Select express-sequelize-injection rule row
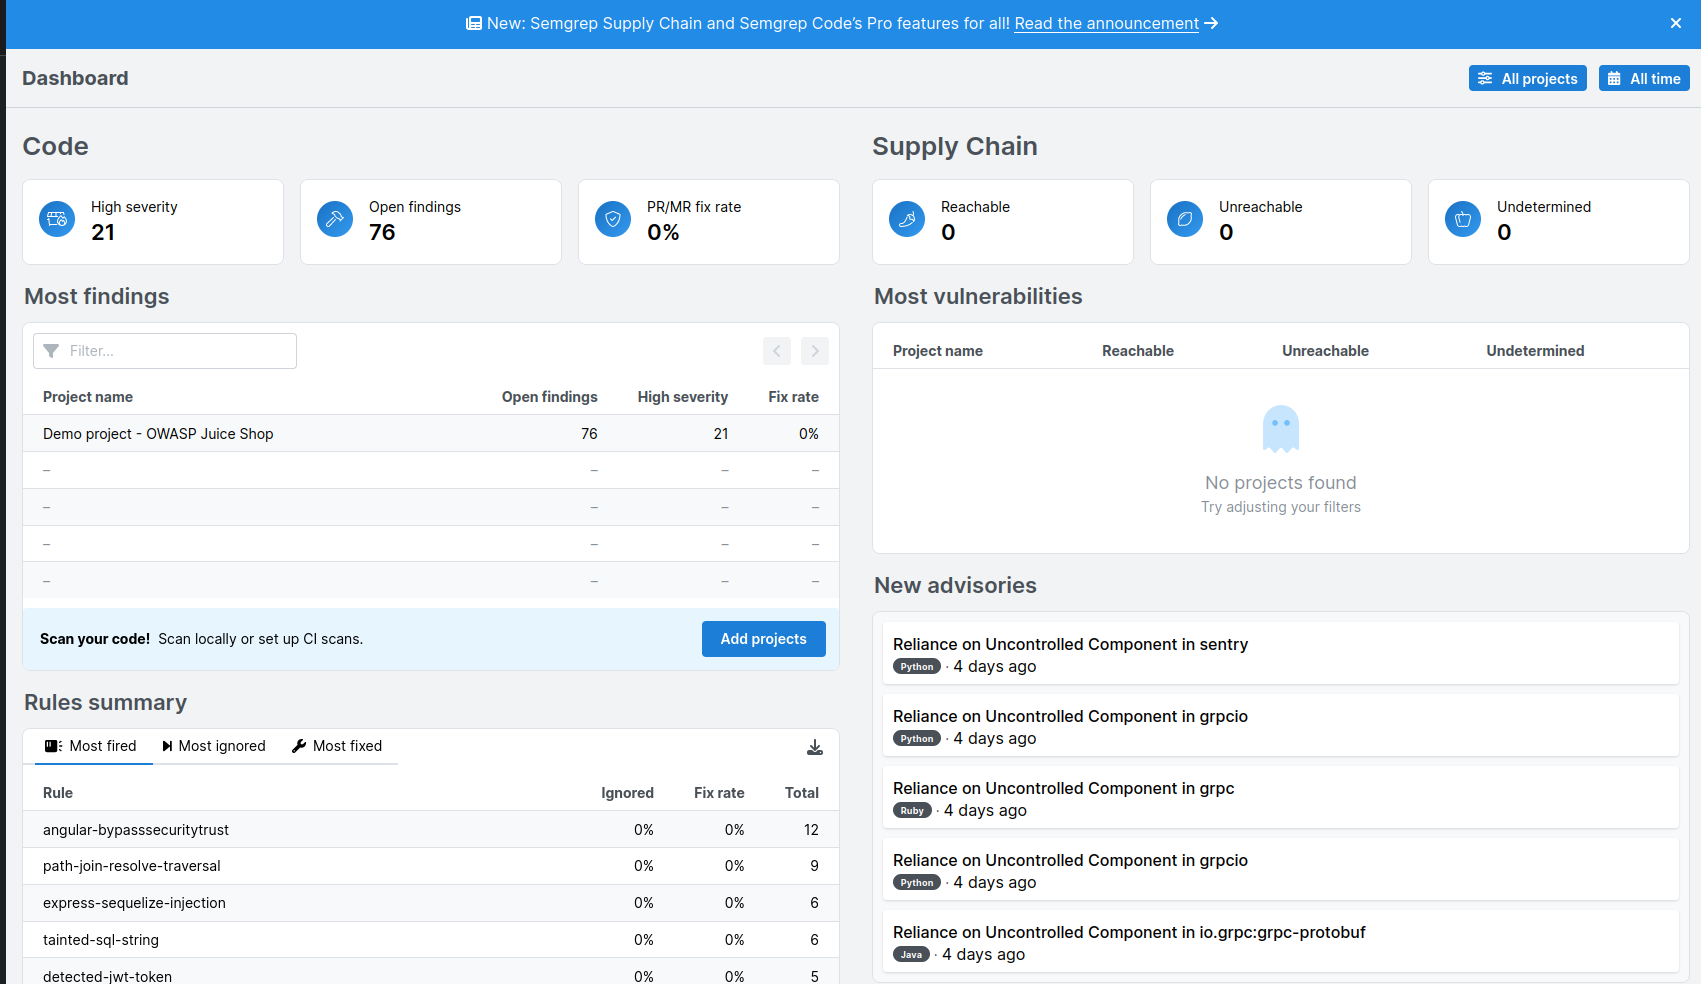The height and width of the screenshot is (984, 1701). [x=431, y=903]
